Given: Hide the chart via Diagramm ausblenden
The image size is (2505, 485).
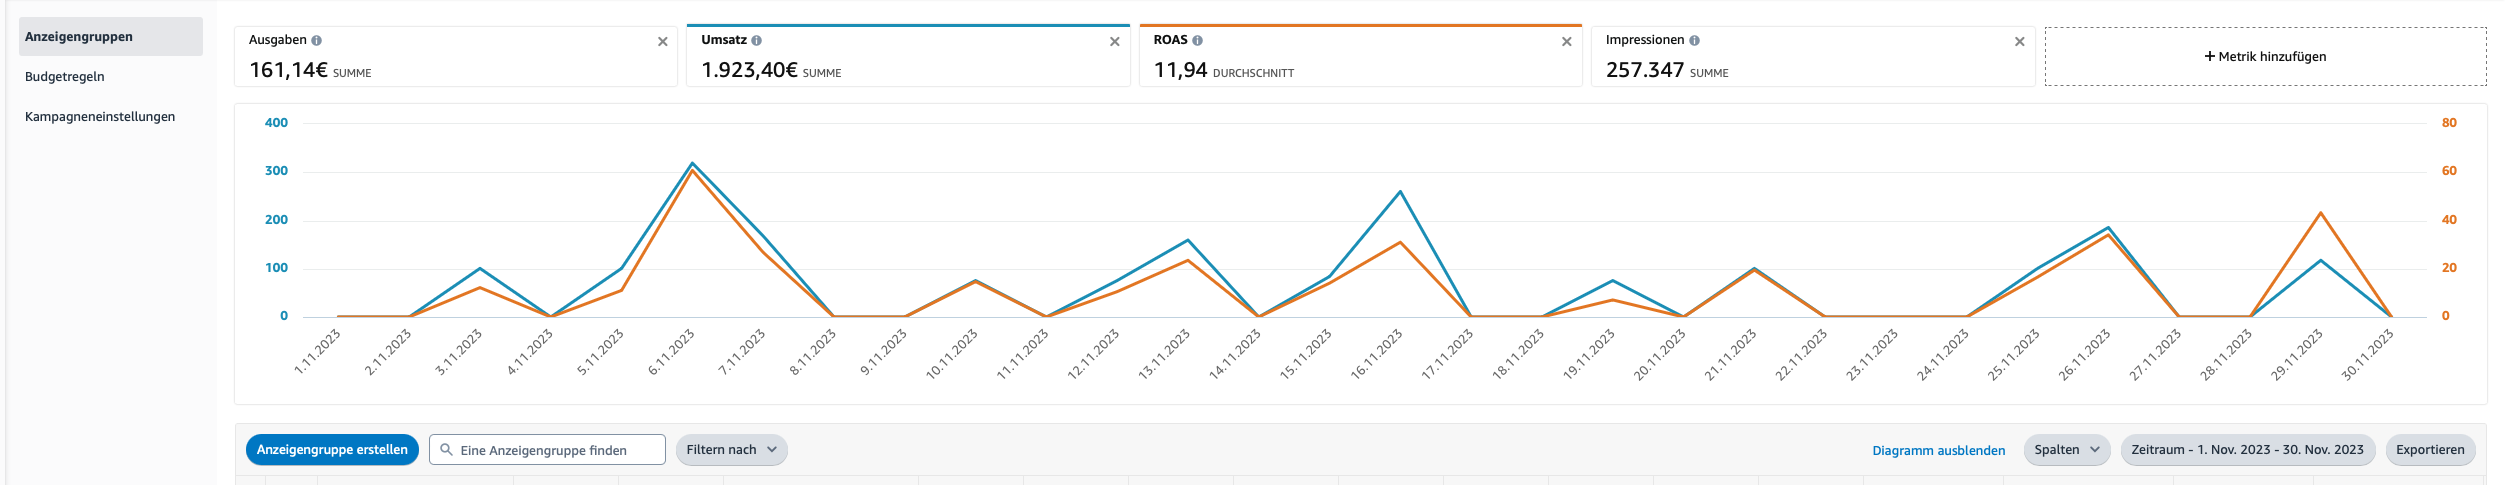Looking at the screenshot, I should coord(1938,451).
